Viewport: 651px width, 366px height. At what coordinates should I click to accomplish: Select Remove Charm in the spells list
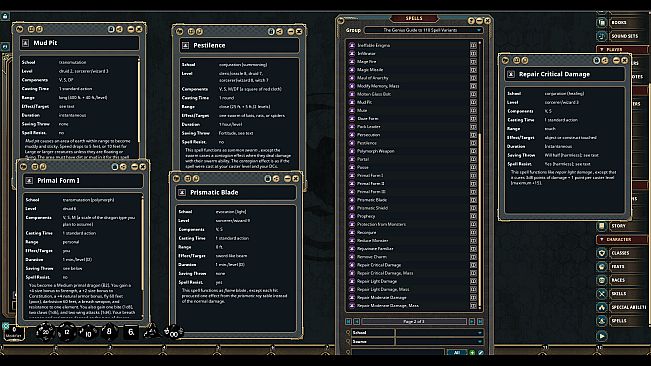(372, 257)
